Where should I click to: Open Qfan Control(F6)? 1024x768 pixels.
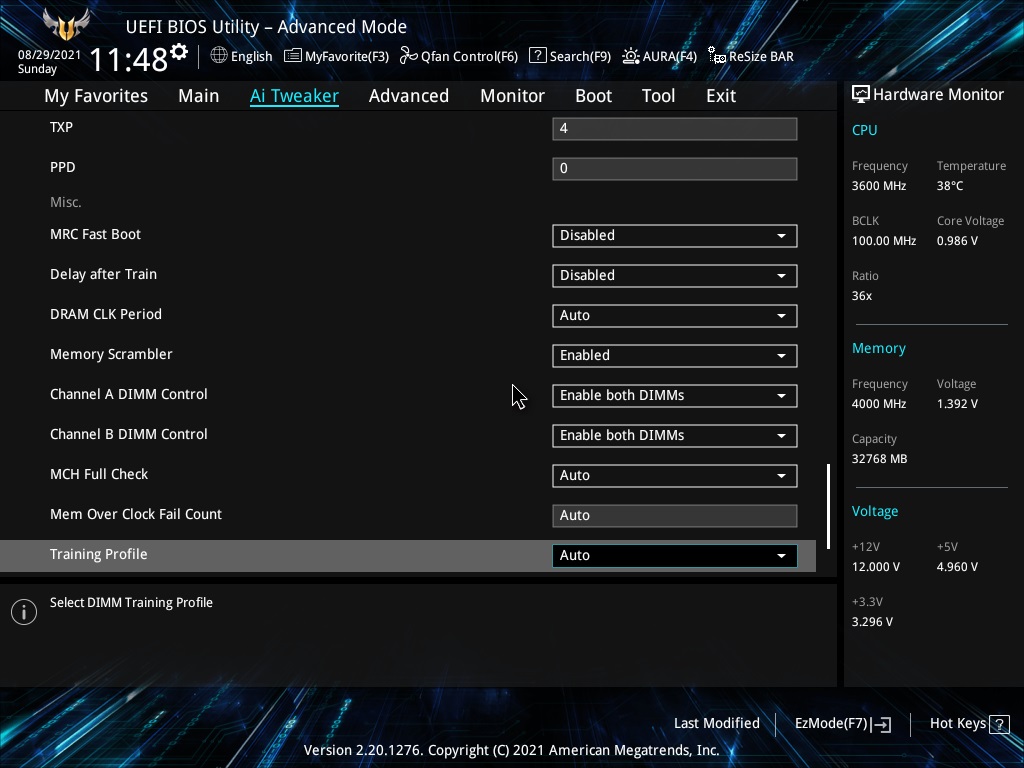click(x=459, y=56)
